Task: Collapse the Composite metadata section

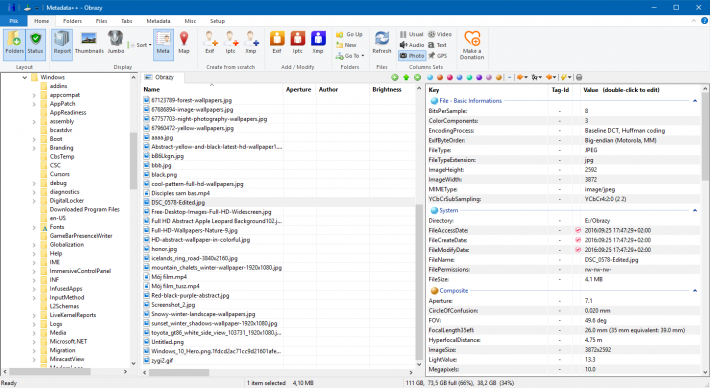Action: [695, 291]
